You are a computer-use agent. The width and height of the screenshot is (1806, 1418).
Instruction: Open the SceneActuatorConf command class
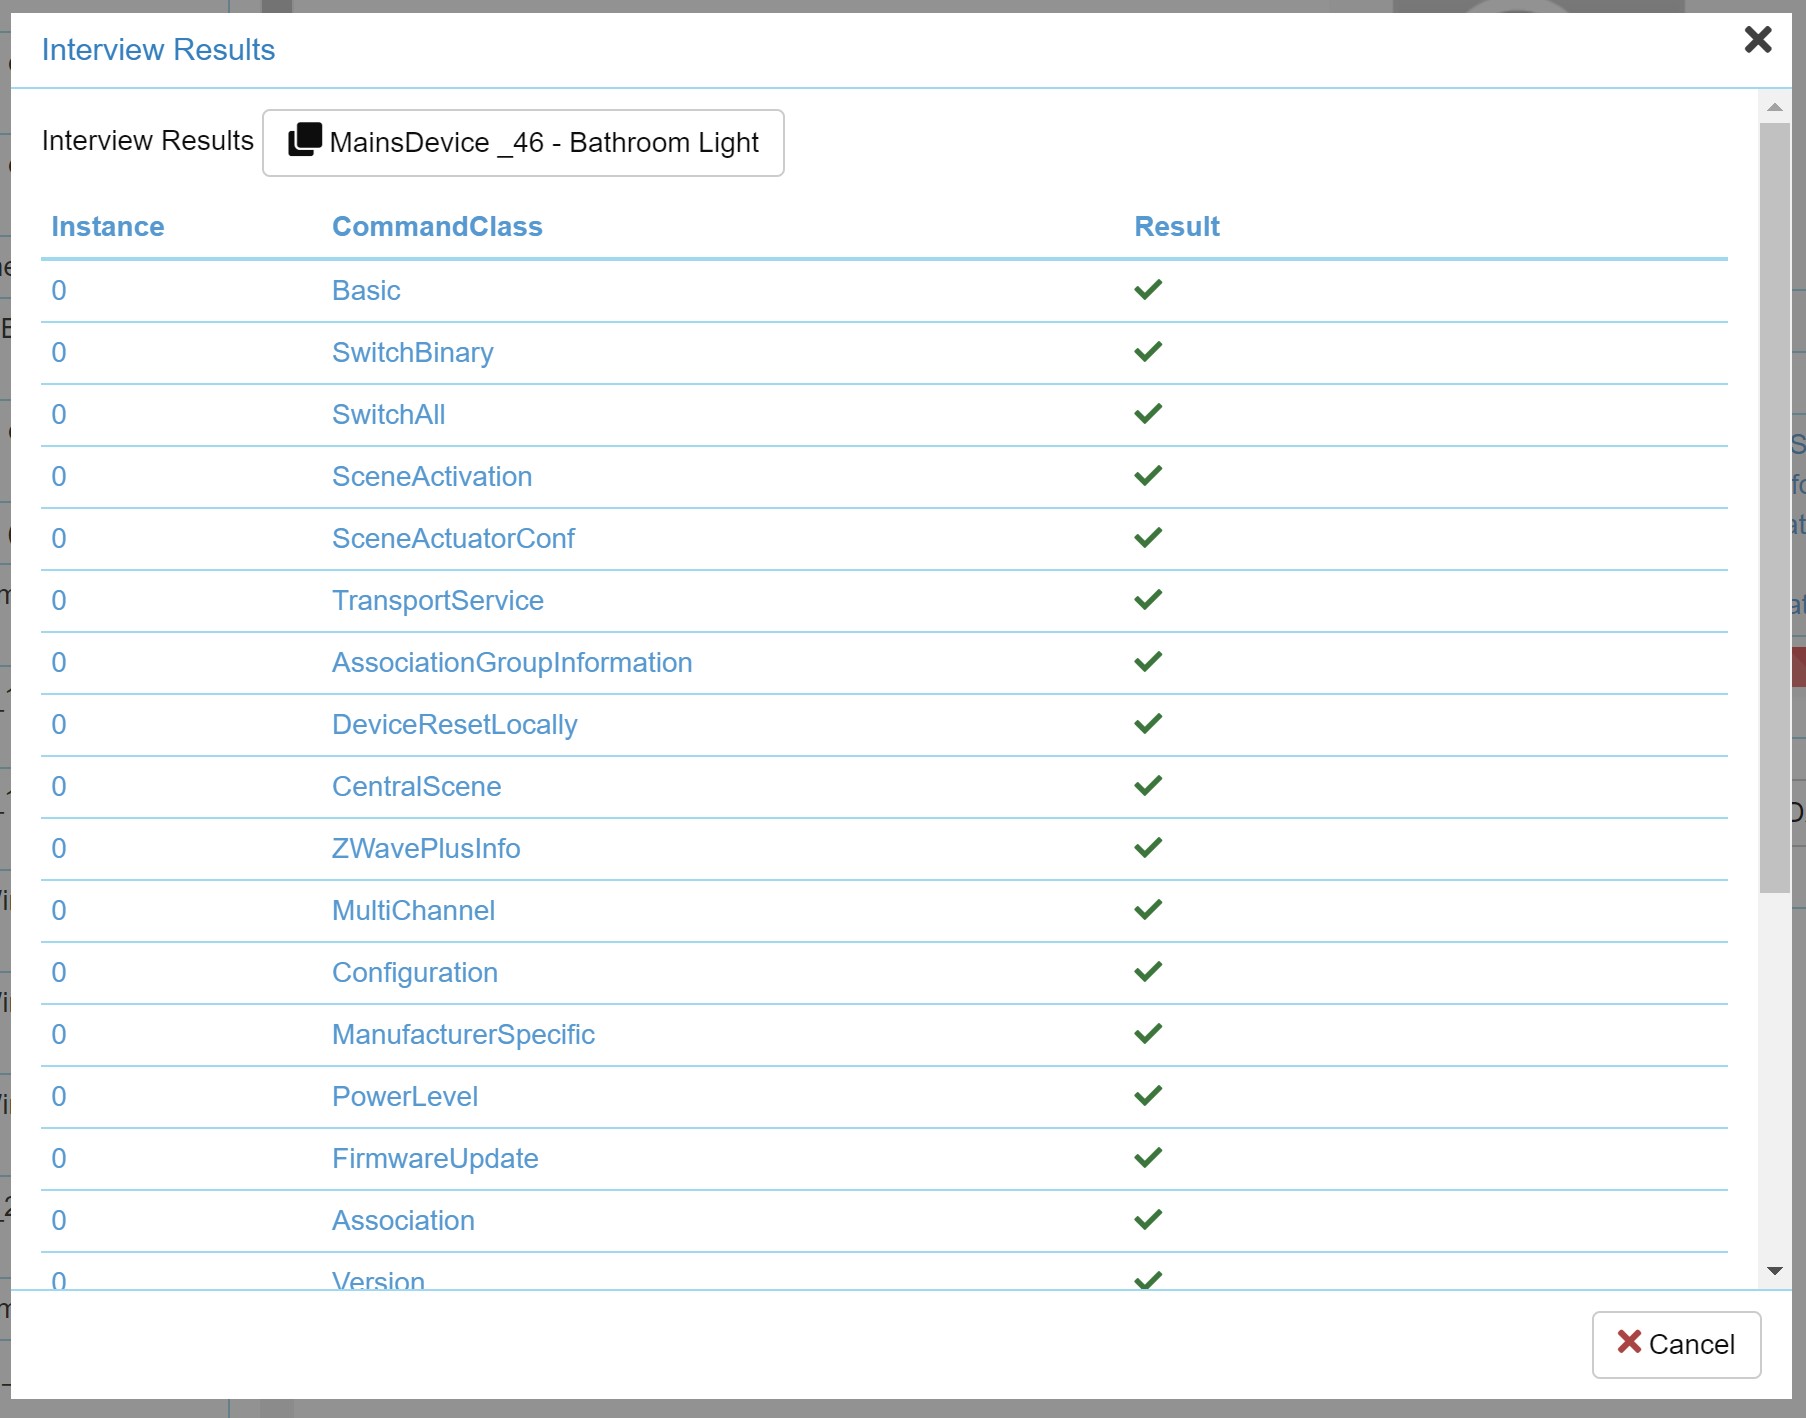453,538
